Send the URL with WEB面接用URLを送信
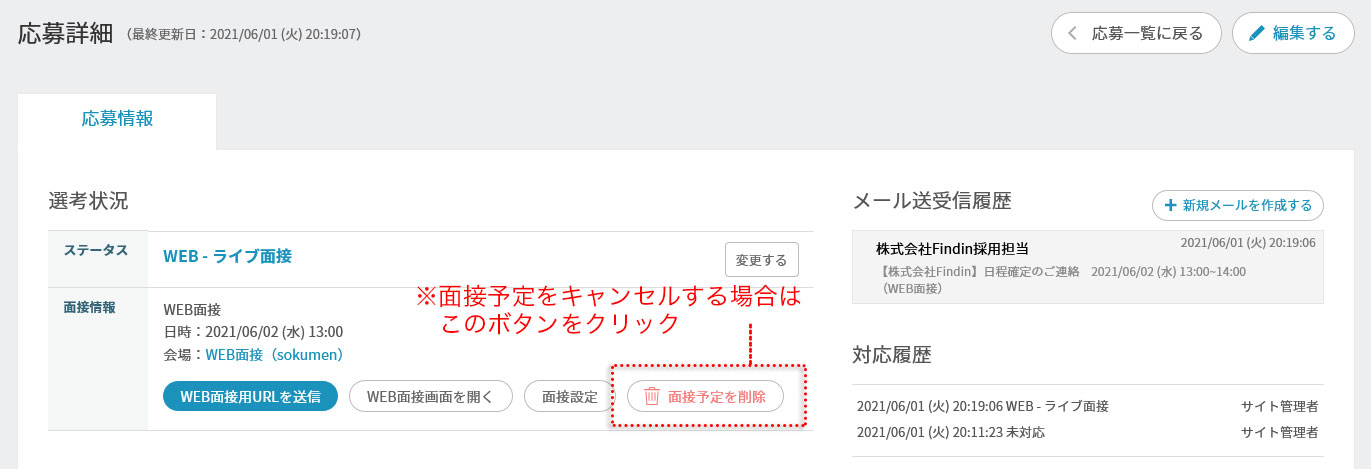 coord(250,396)
